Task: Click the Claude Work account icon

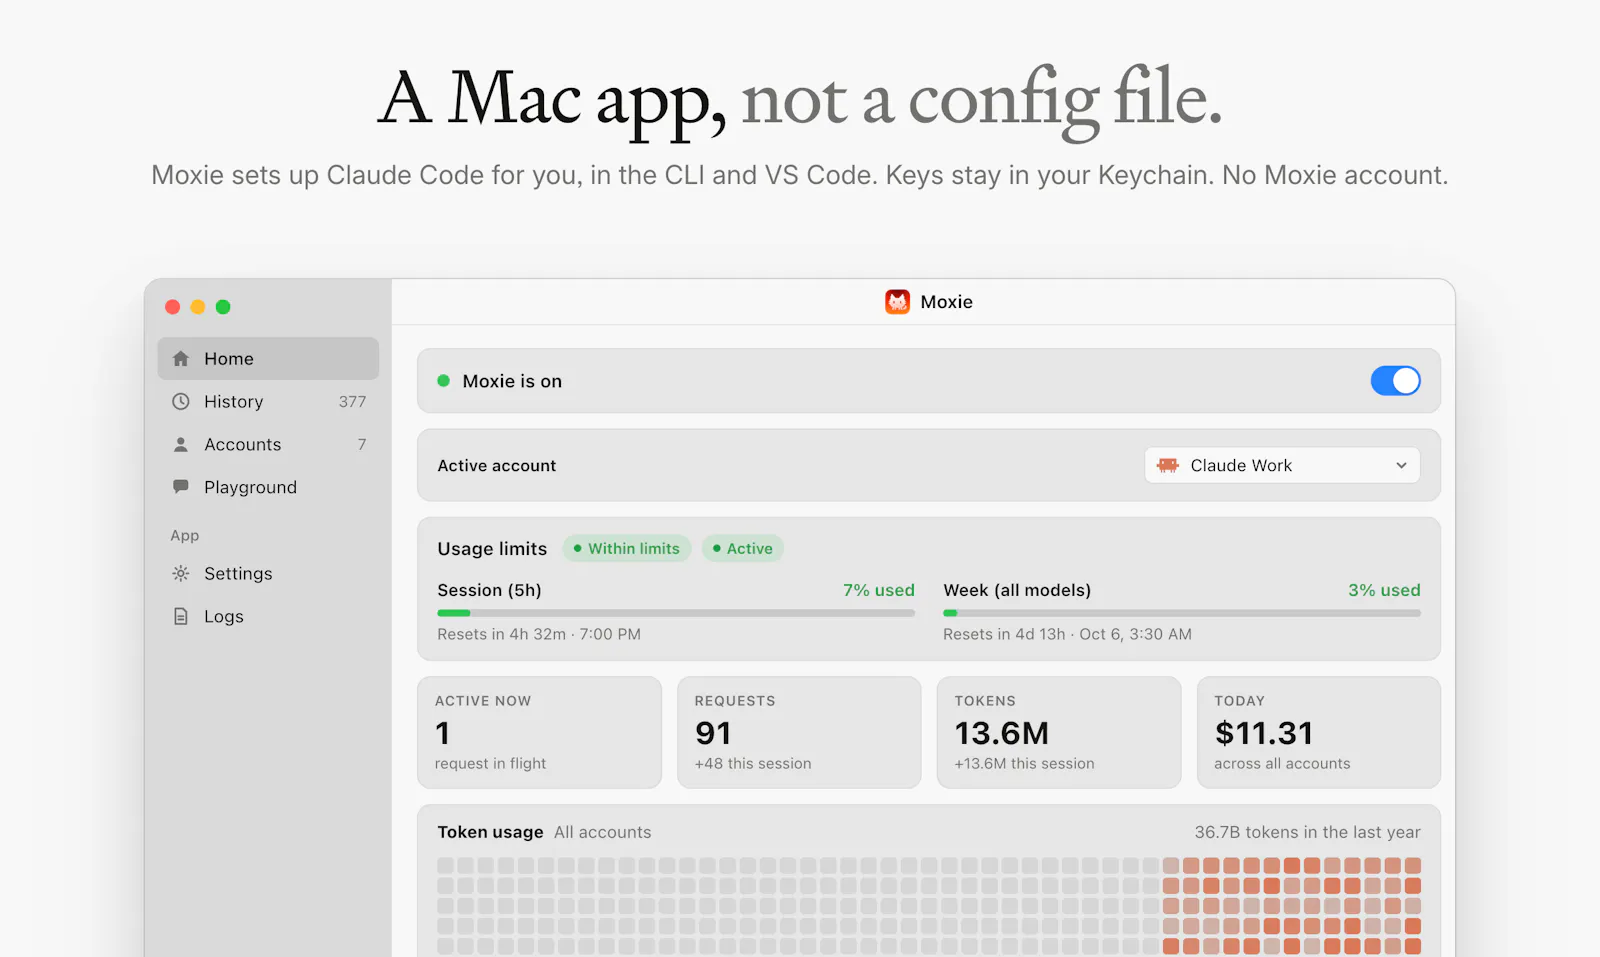Action: (x=1168, y=465)
